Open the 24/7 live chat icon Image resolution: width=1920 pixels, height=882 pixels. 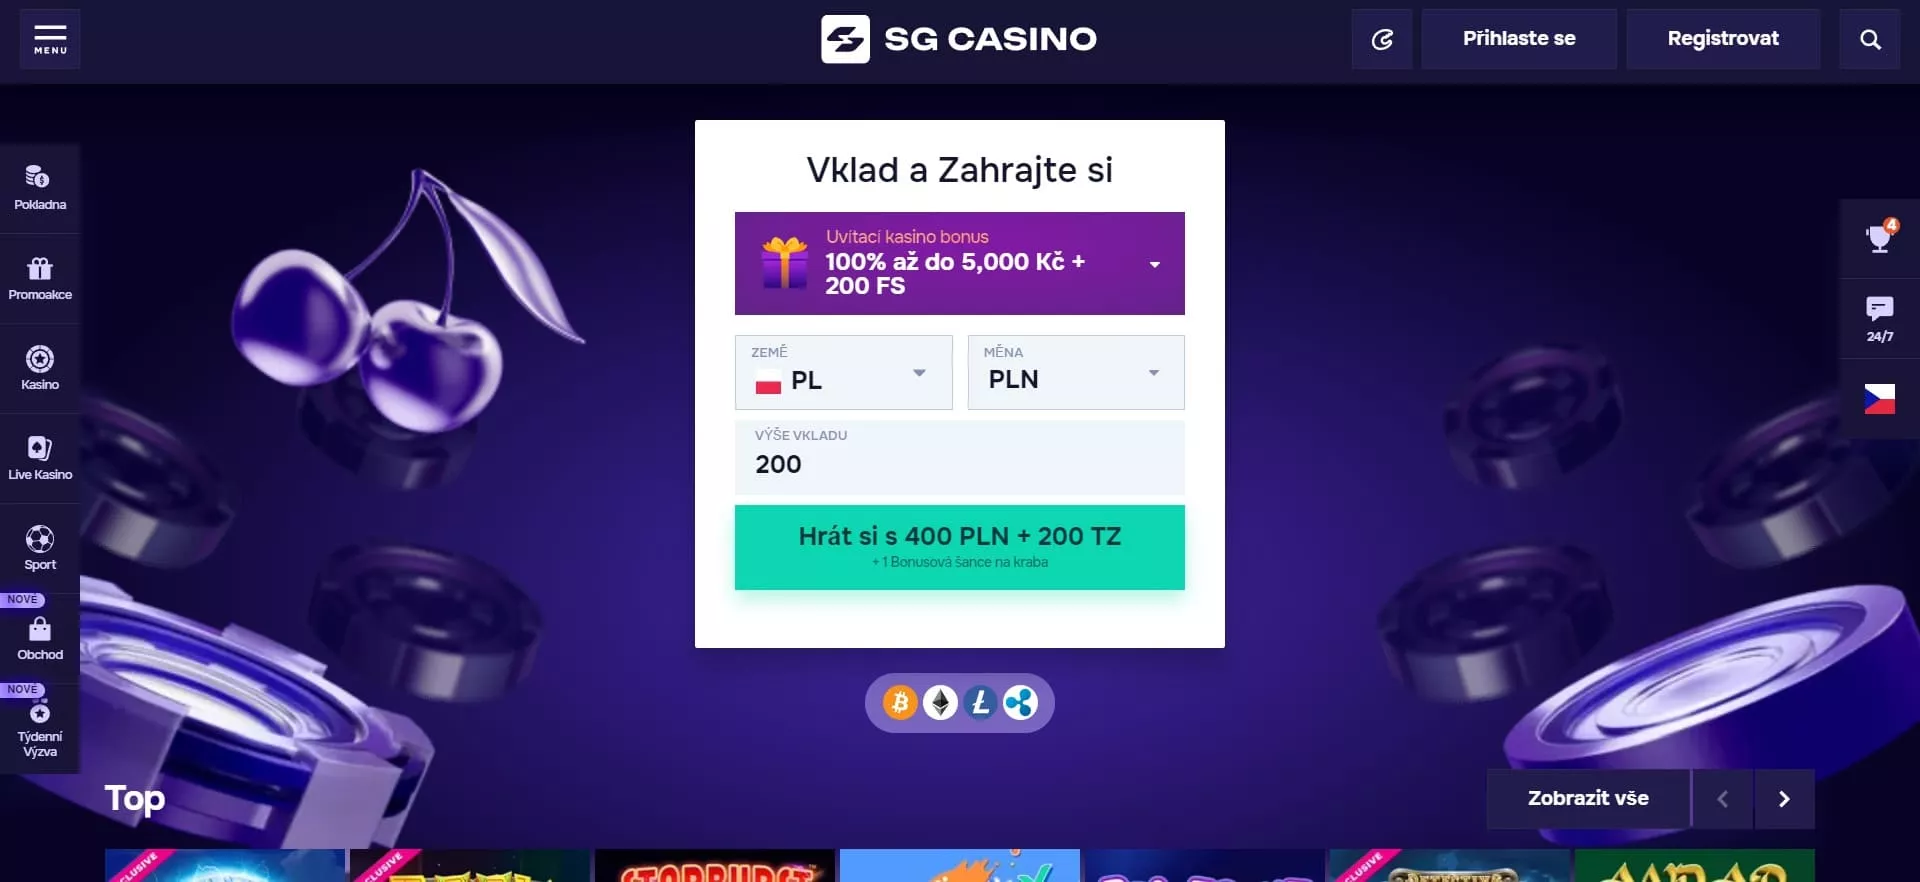[1880, 318]
